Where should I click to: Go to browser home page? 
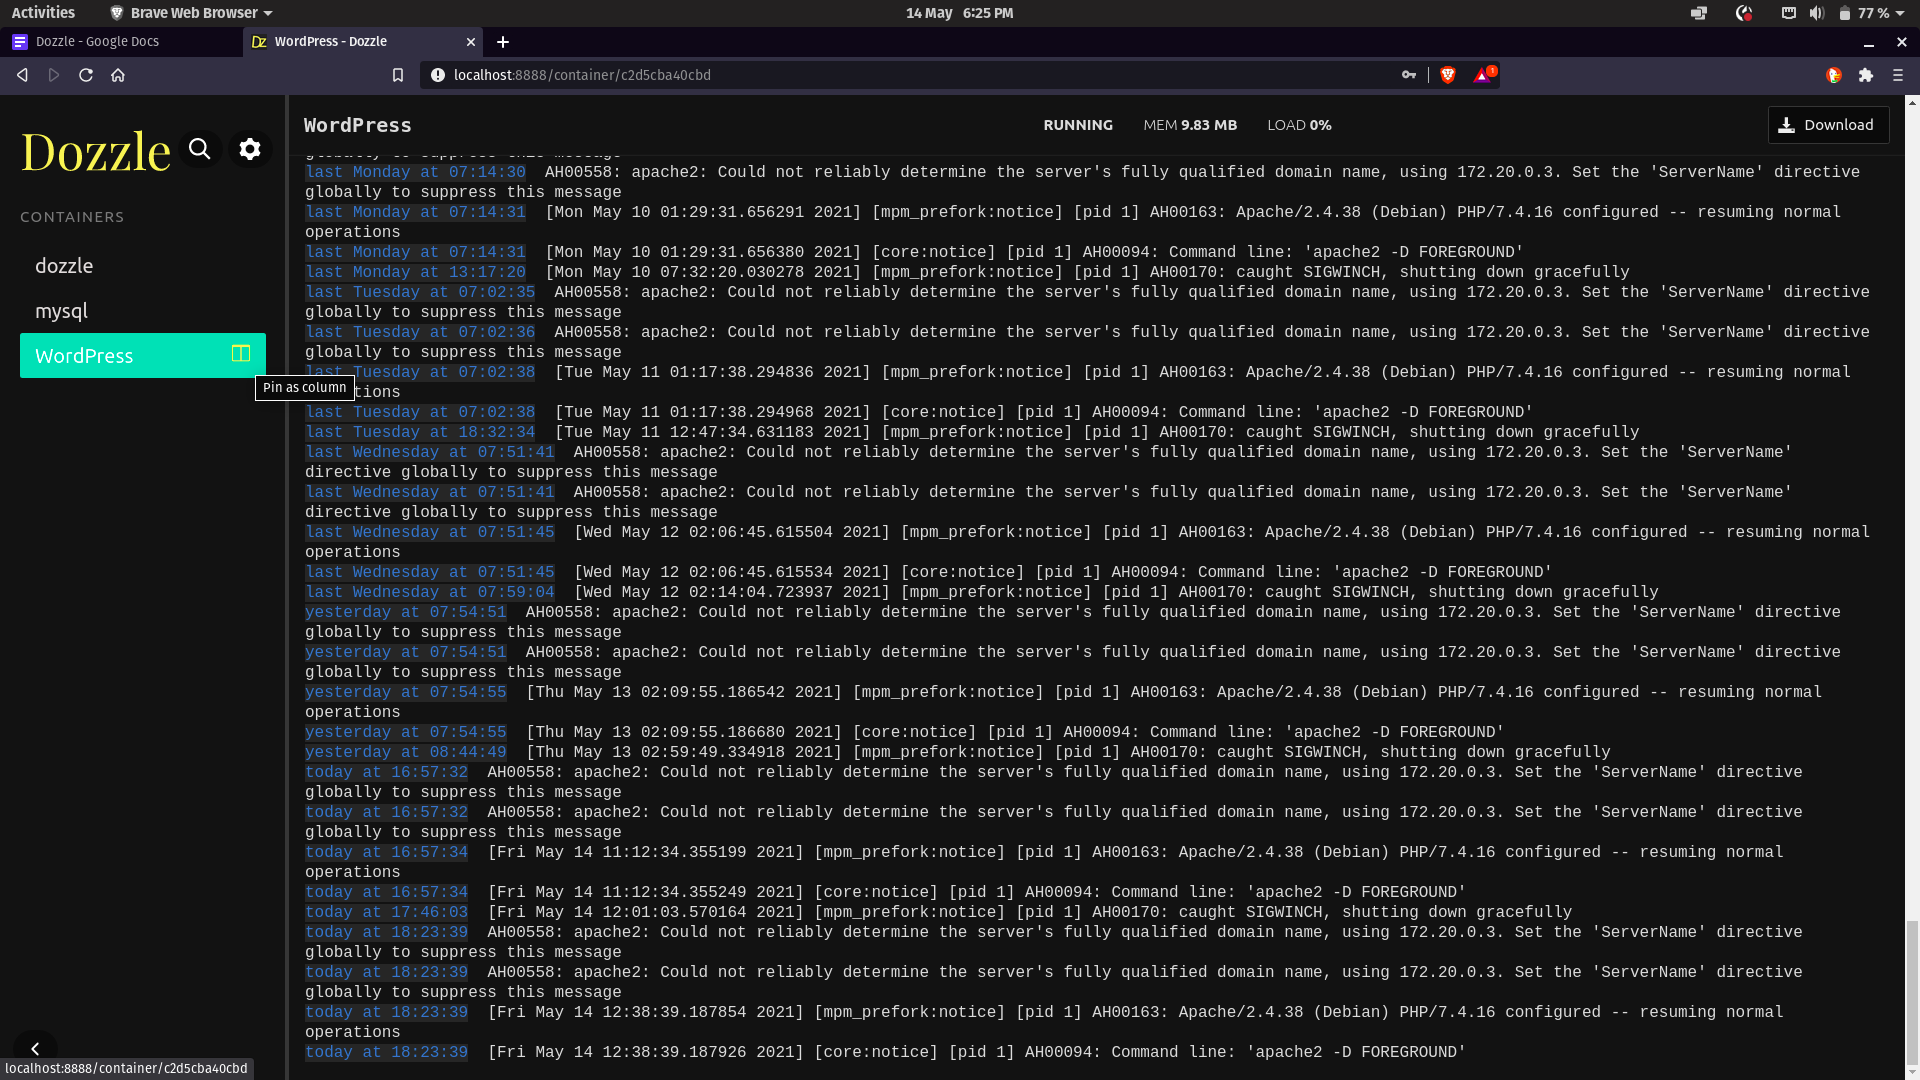[x=118, y=75]
